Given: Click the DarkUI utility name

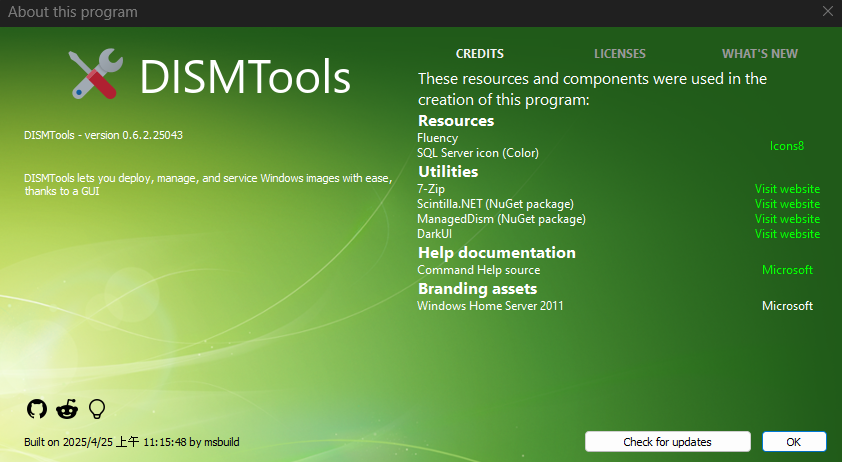Looking at the screenshot, I should click(x=434, y=234).
